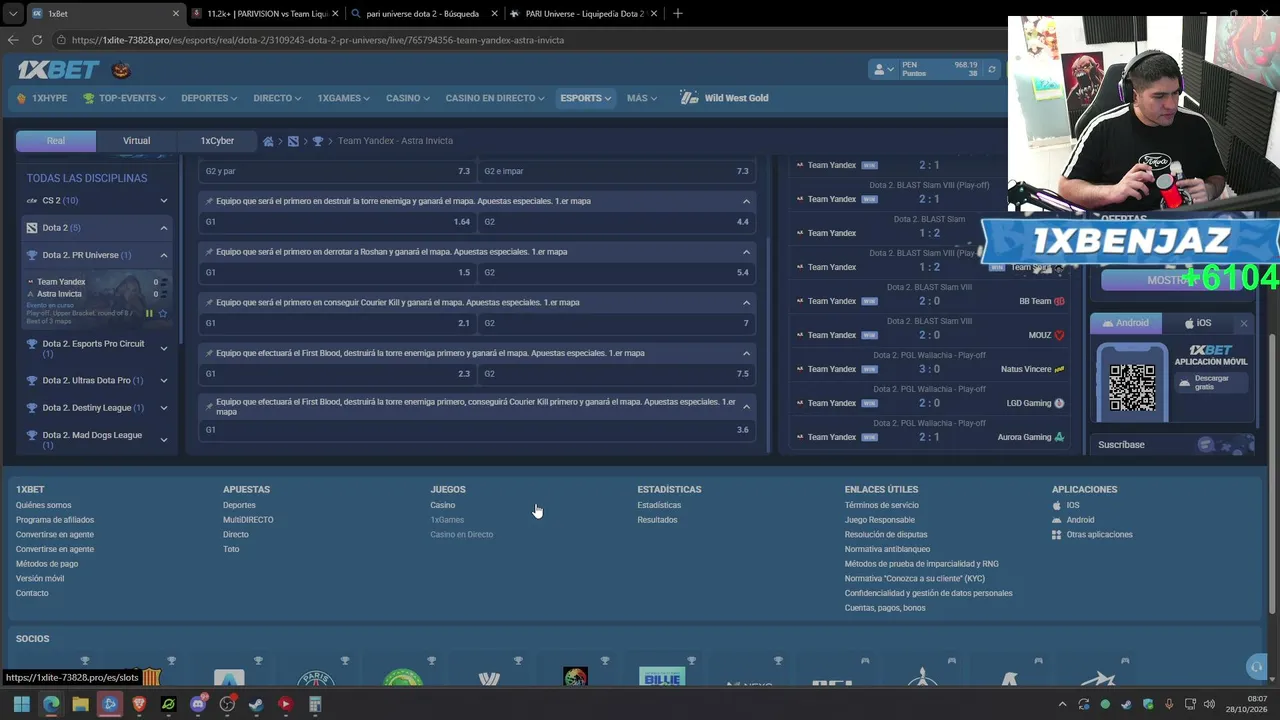
Task: Collapse the Roshan market section
Action: click(746, 252)
